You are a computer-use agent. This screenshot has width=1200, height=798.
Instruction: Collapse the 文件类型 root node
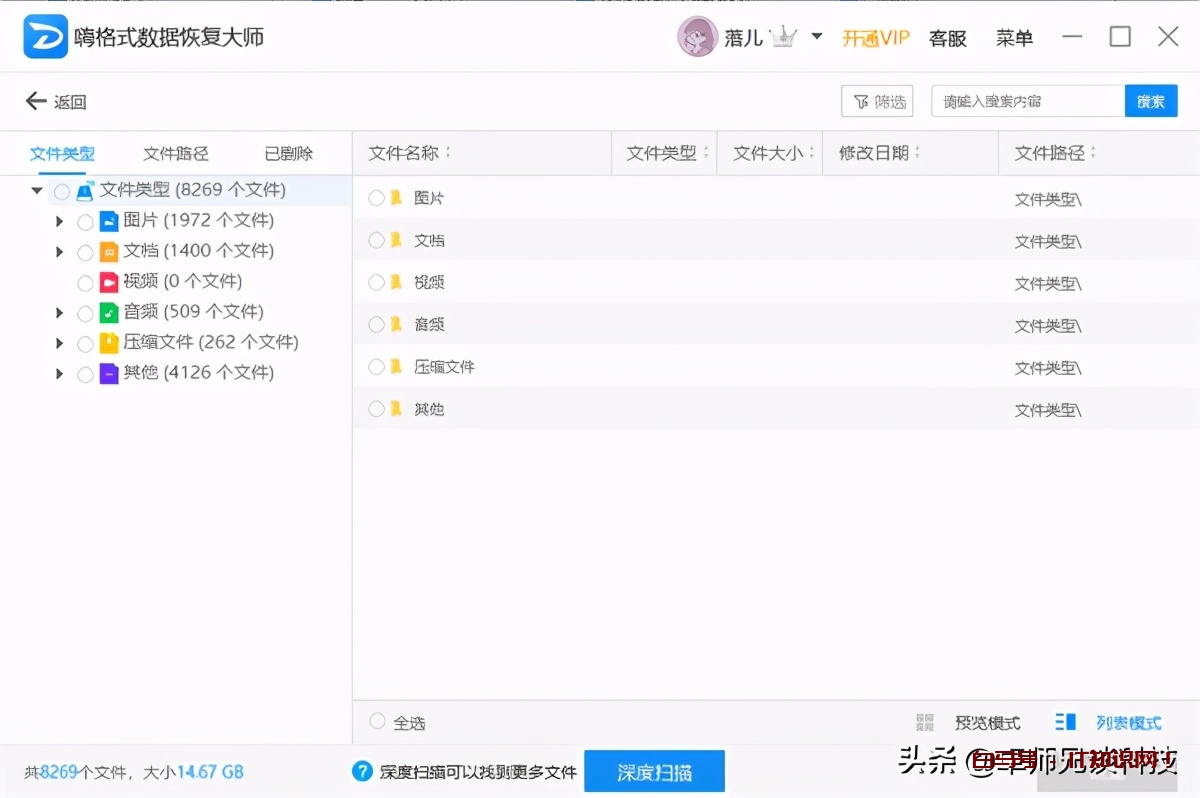[x=37, y=190]
